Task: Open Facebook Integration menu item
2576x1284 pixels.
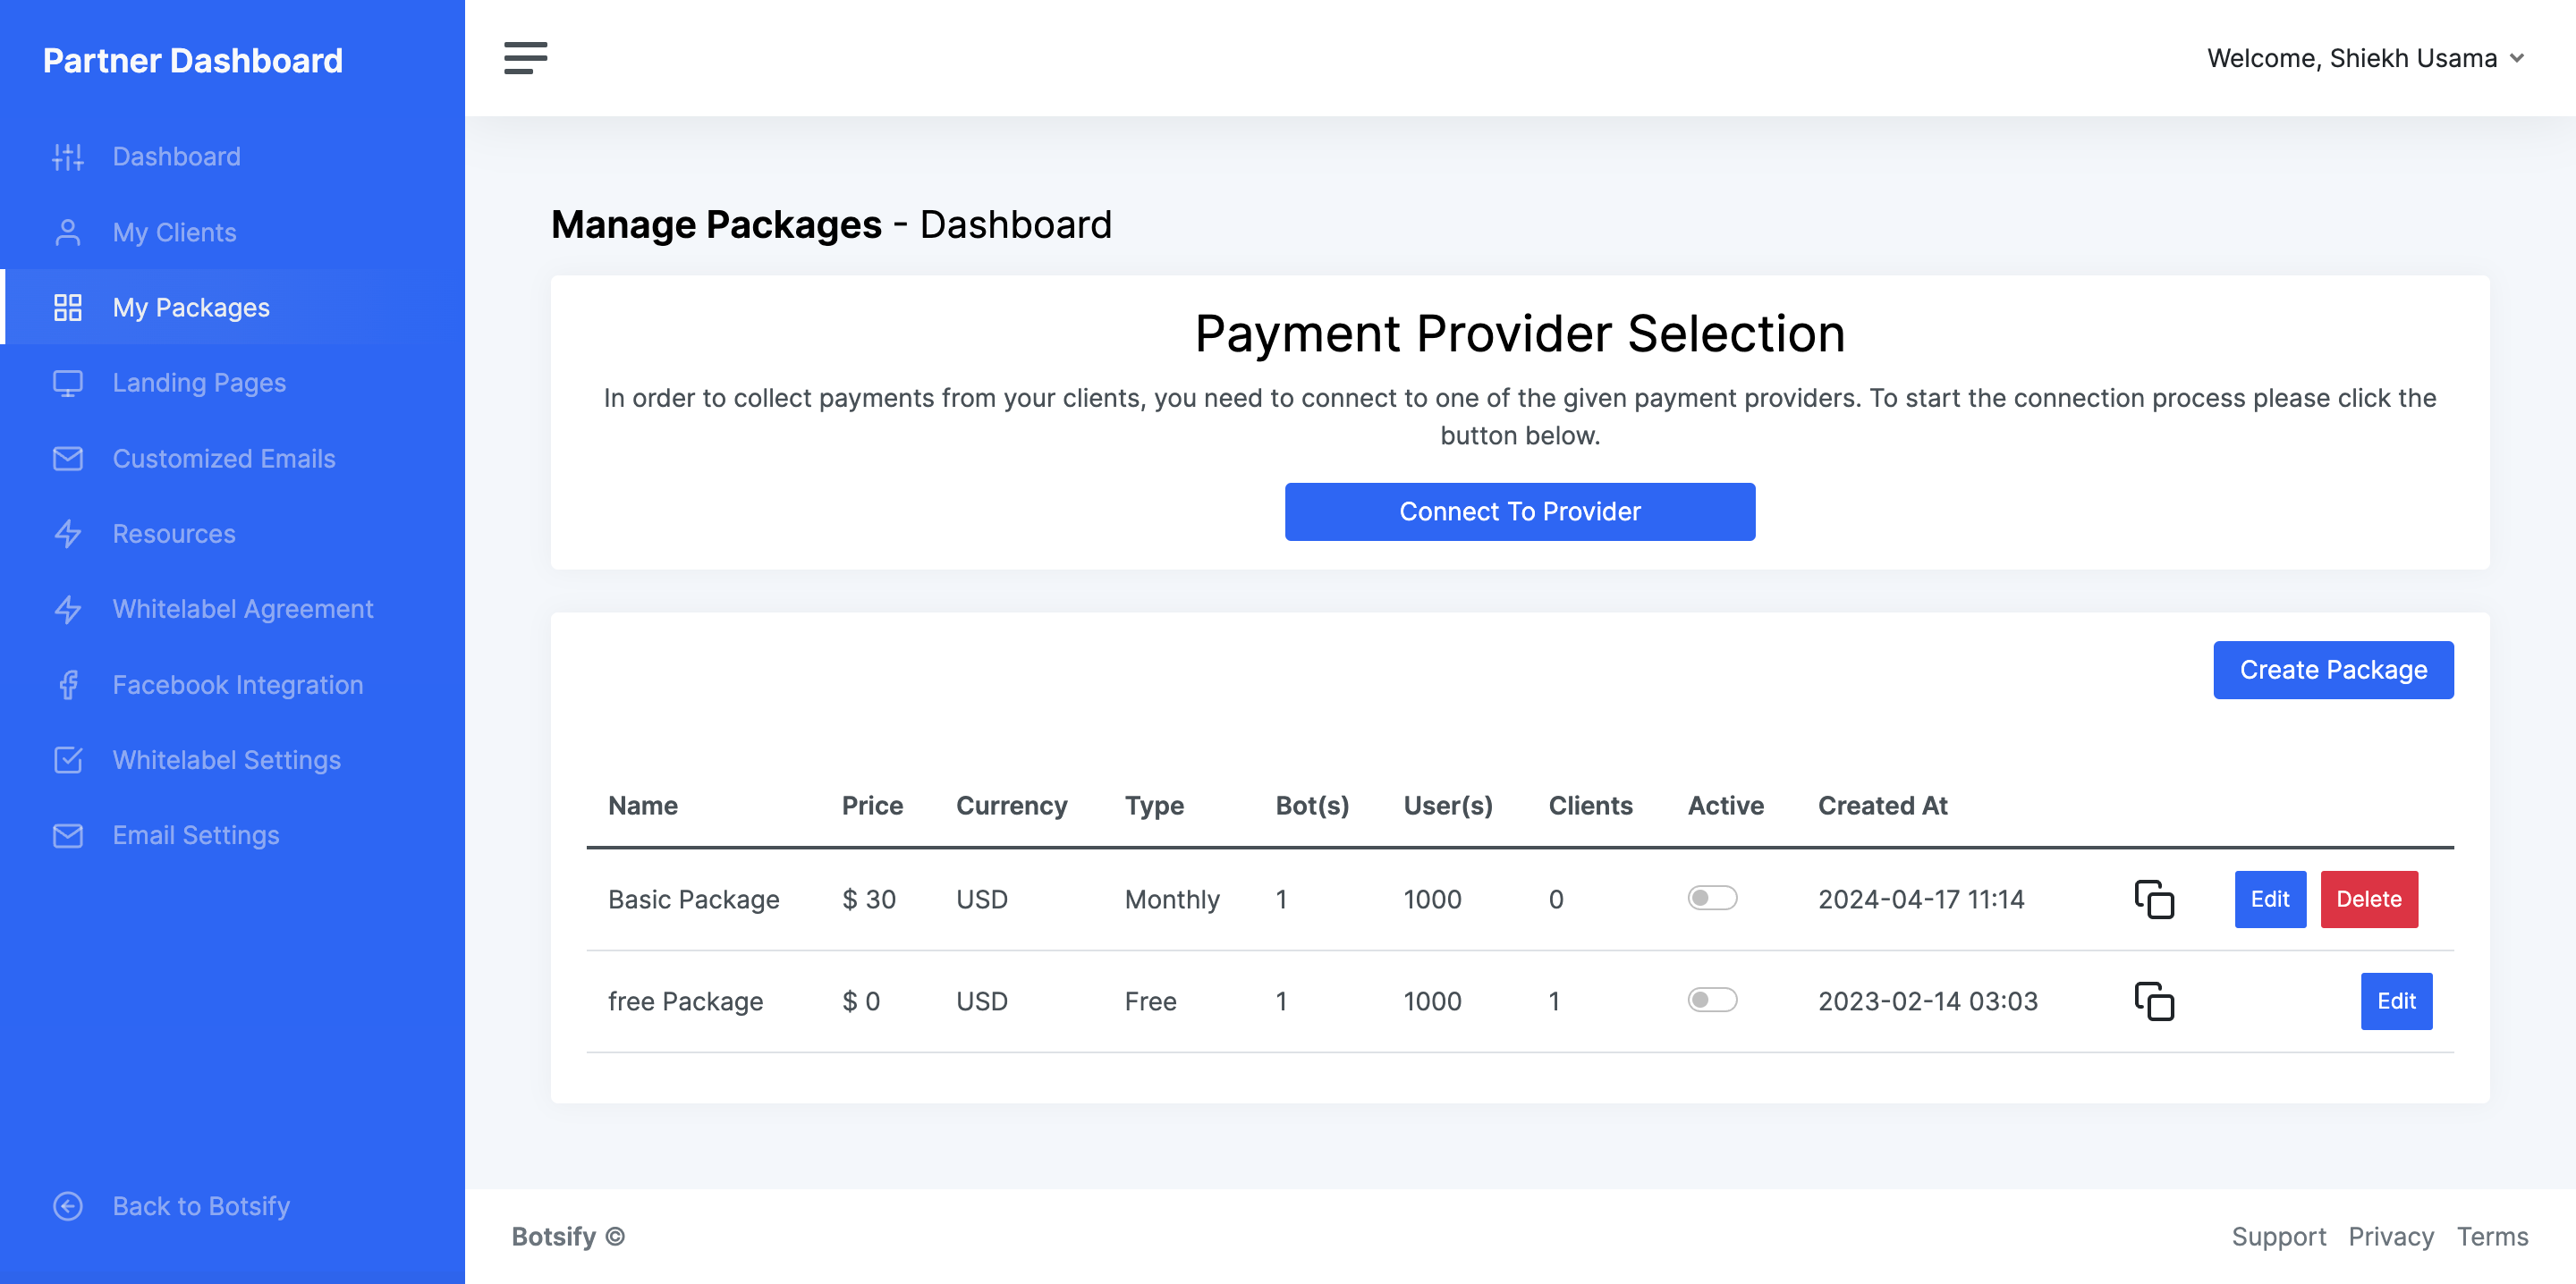Action: (232, 685)
